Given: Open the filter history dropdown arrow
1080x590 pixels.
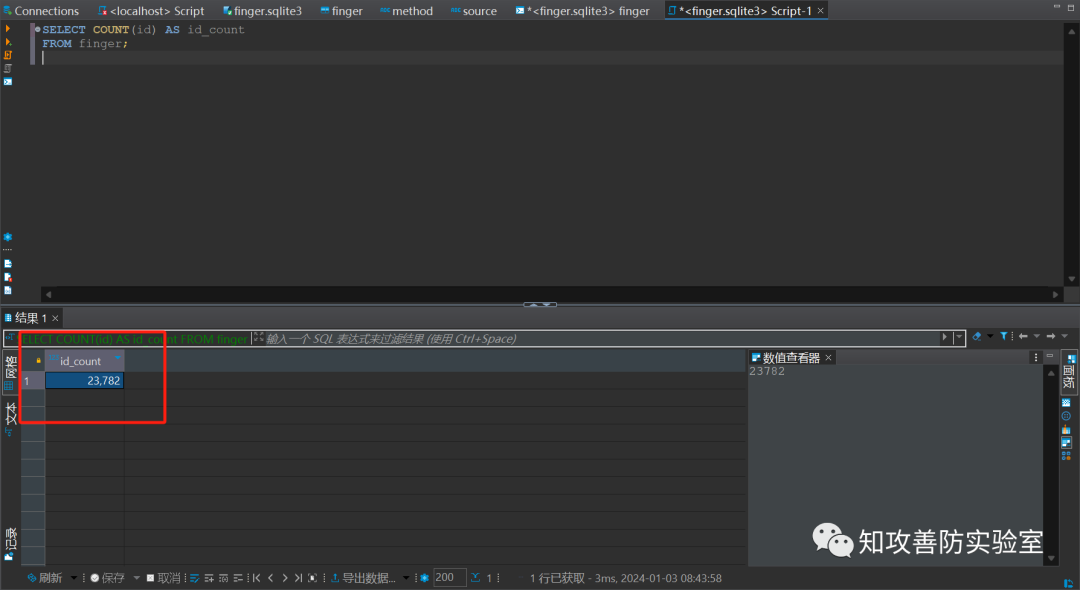Looking at the screenshot, I should (958, 337).
